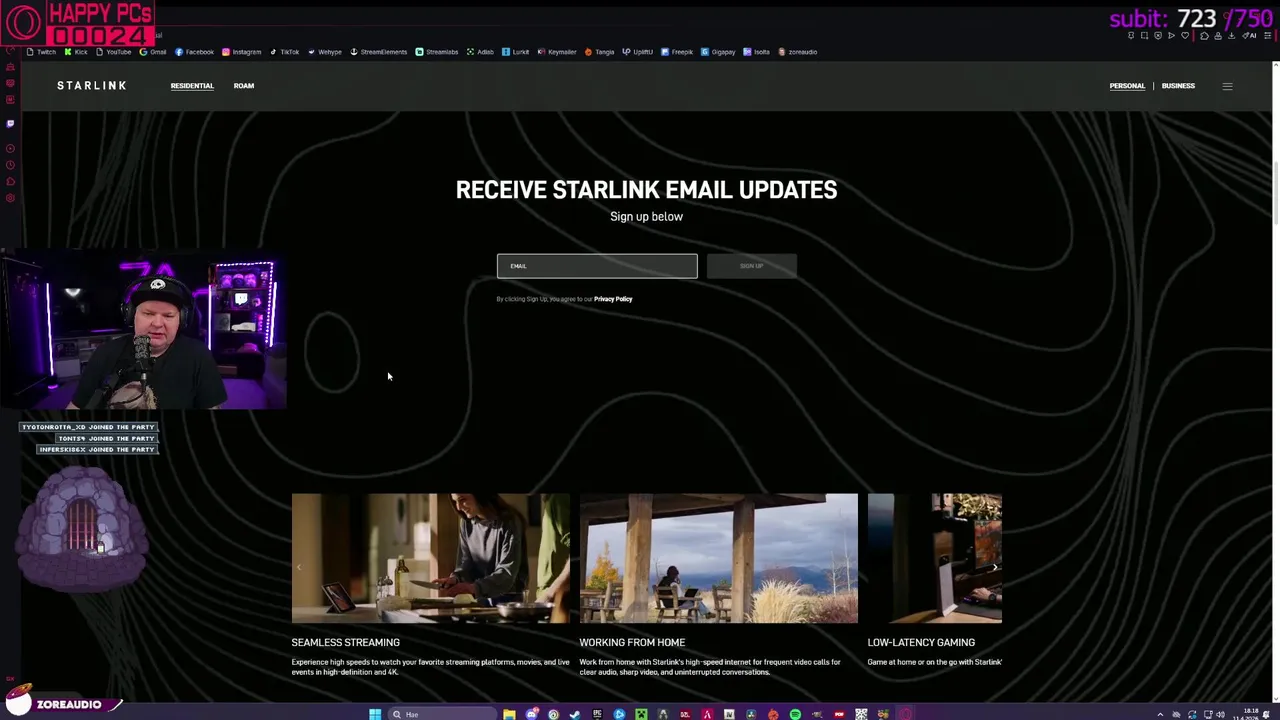Click the browser heart bookmark icon
The height and width of the screenshot is (720, 1280).
pos(1185,36)
